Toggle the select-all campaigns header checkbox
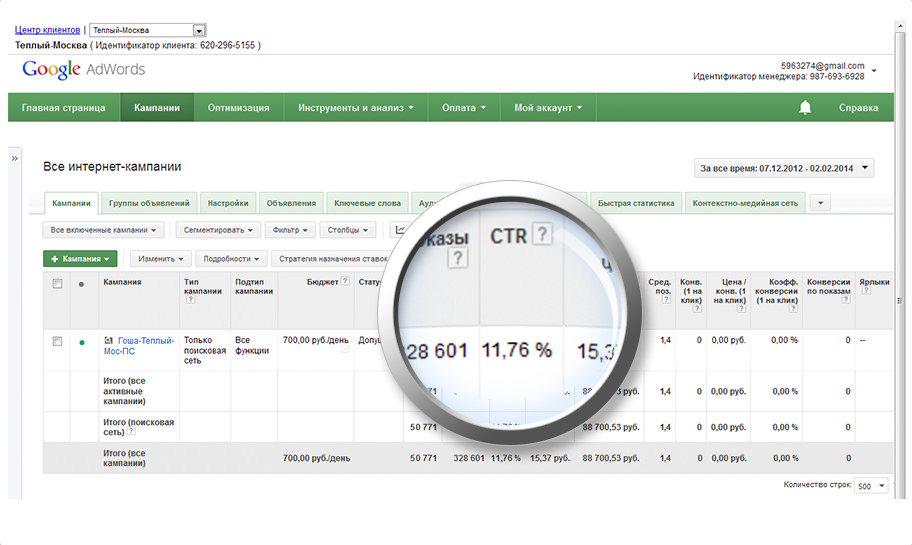This screenshot has height=545, width=912. [57, 283]
